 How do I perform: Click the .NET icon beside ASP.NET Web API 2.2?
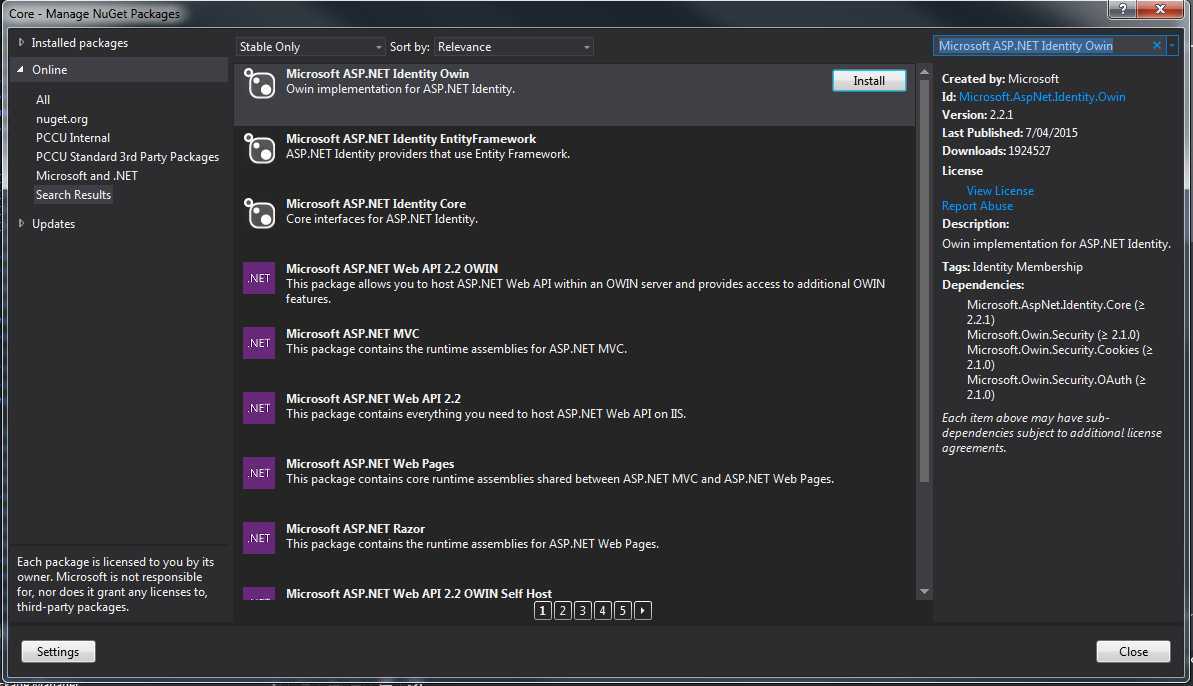coord(259,408)
